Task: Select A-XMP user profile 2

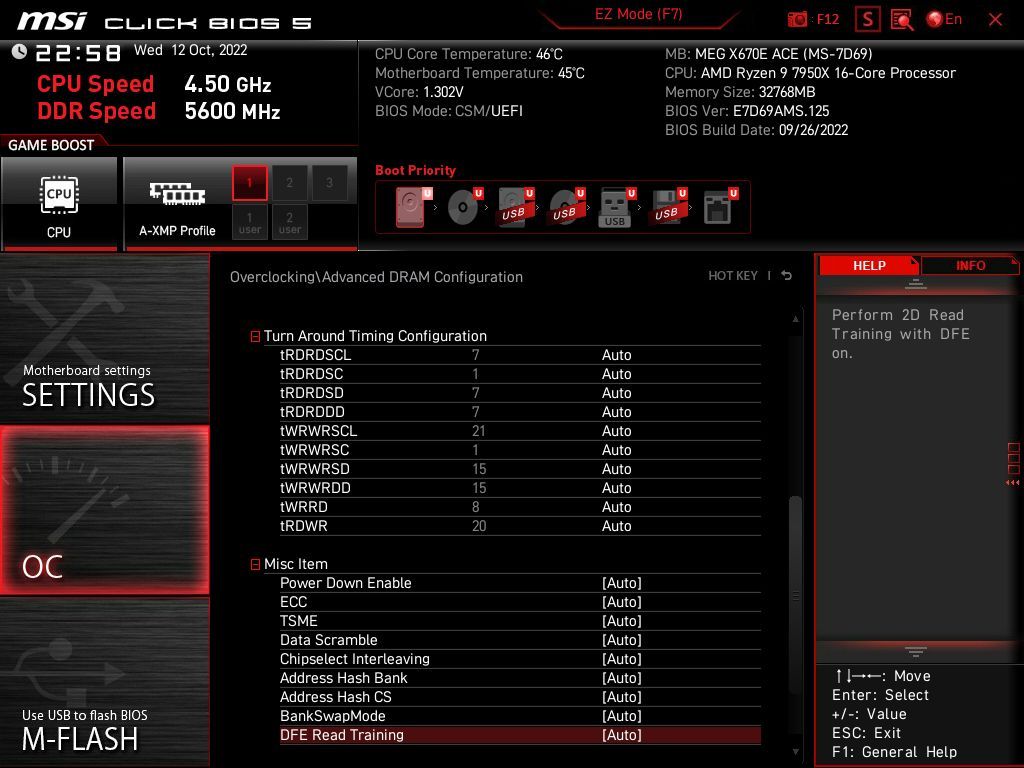Action: (x=289, y=222)
